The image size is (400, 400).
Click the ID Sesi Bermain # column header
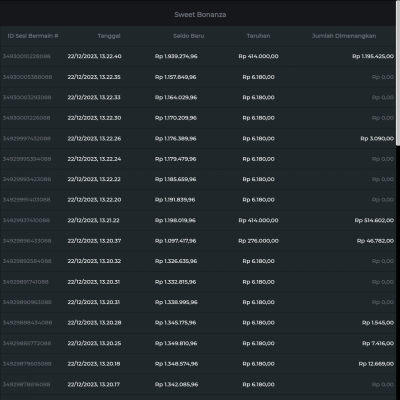[x=33, y=36]
